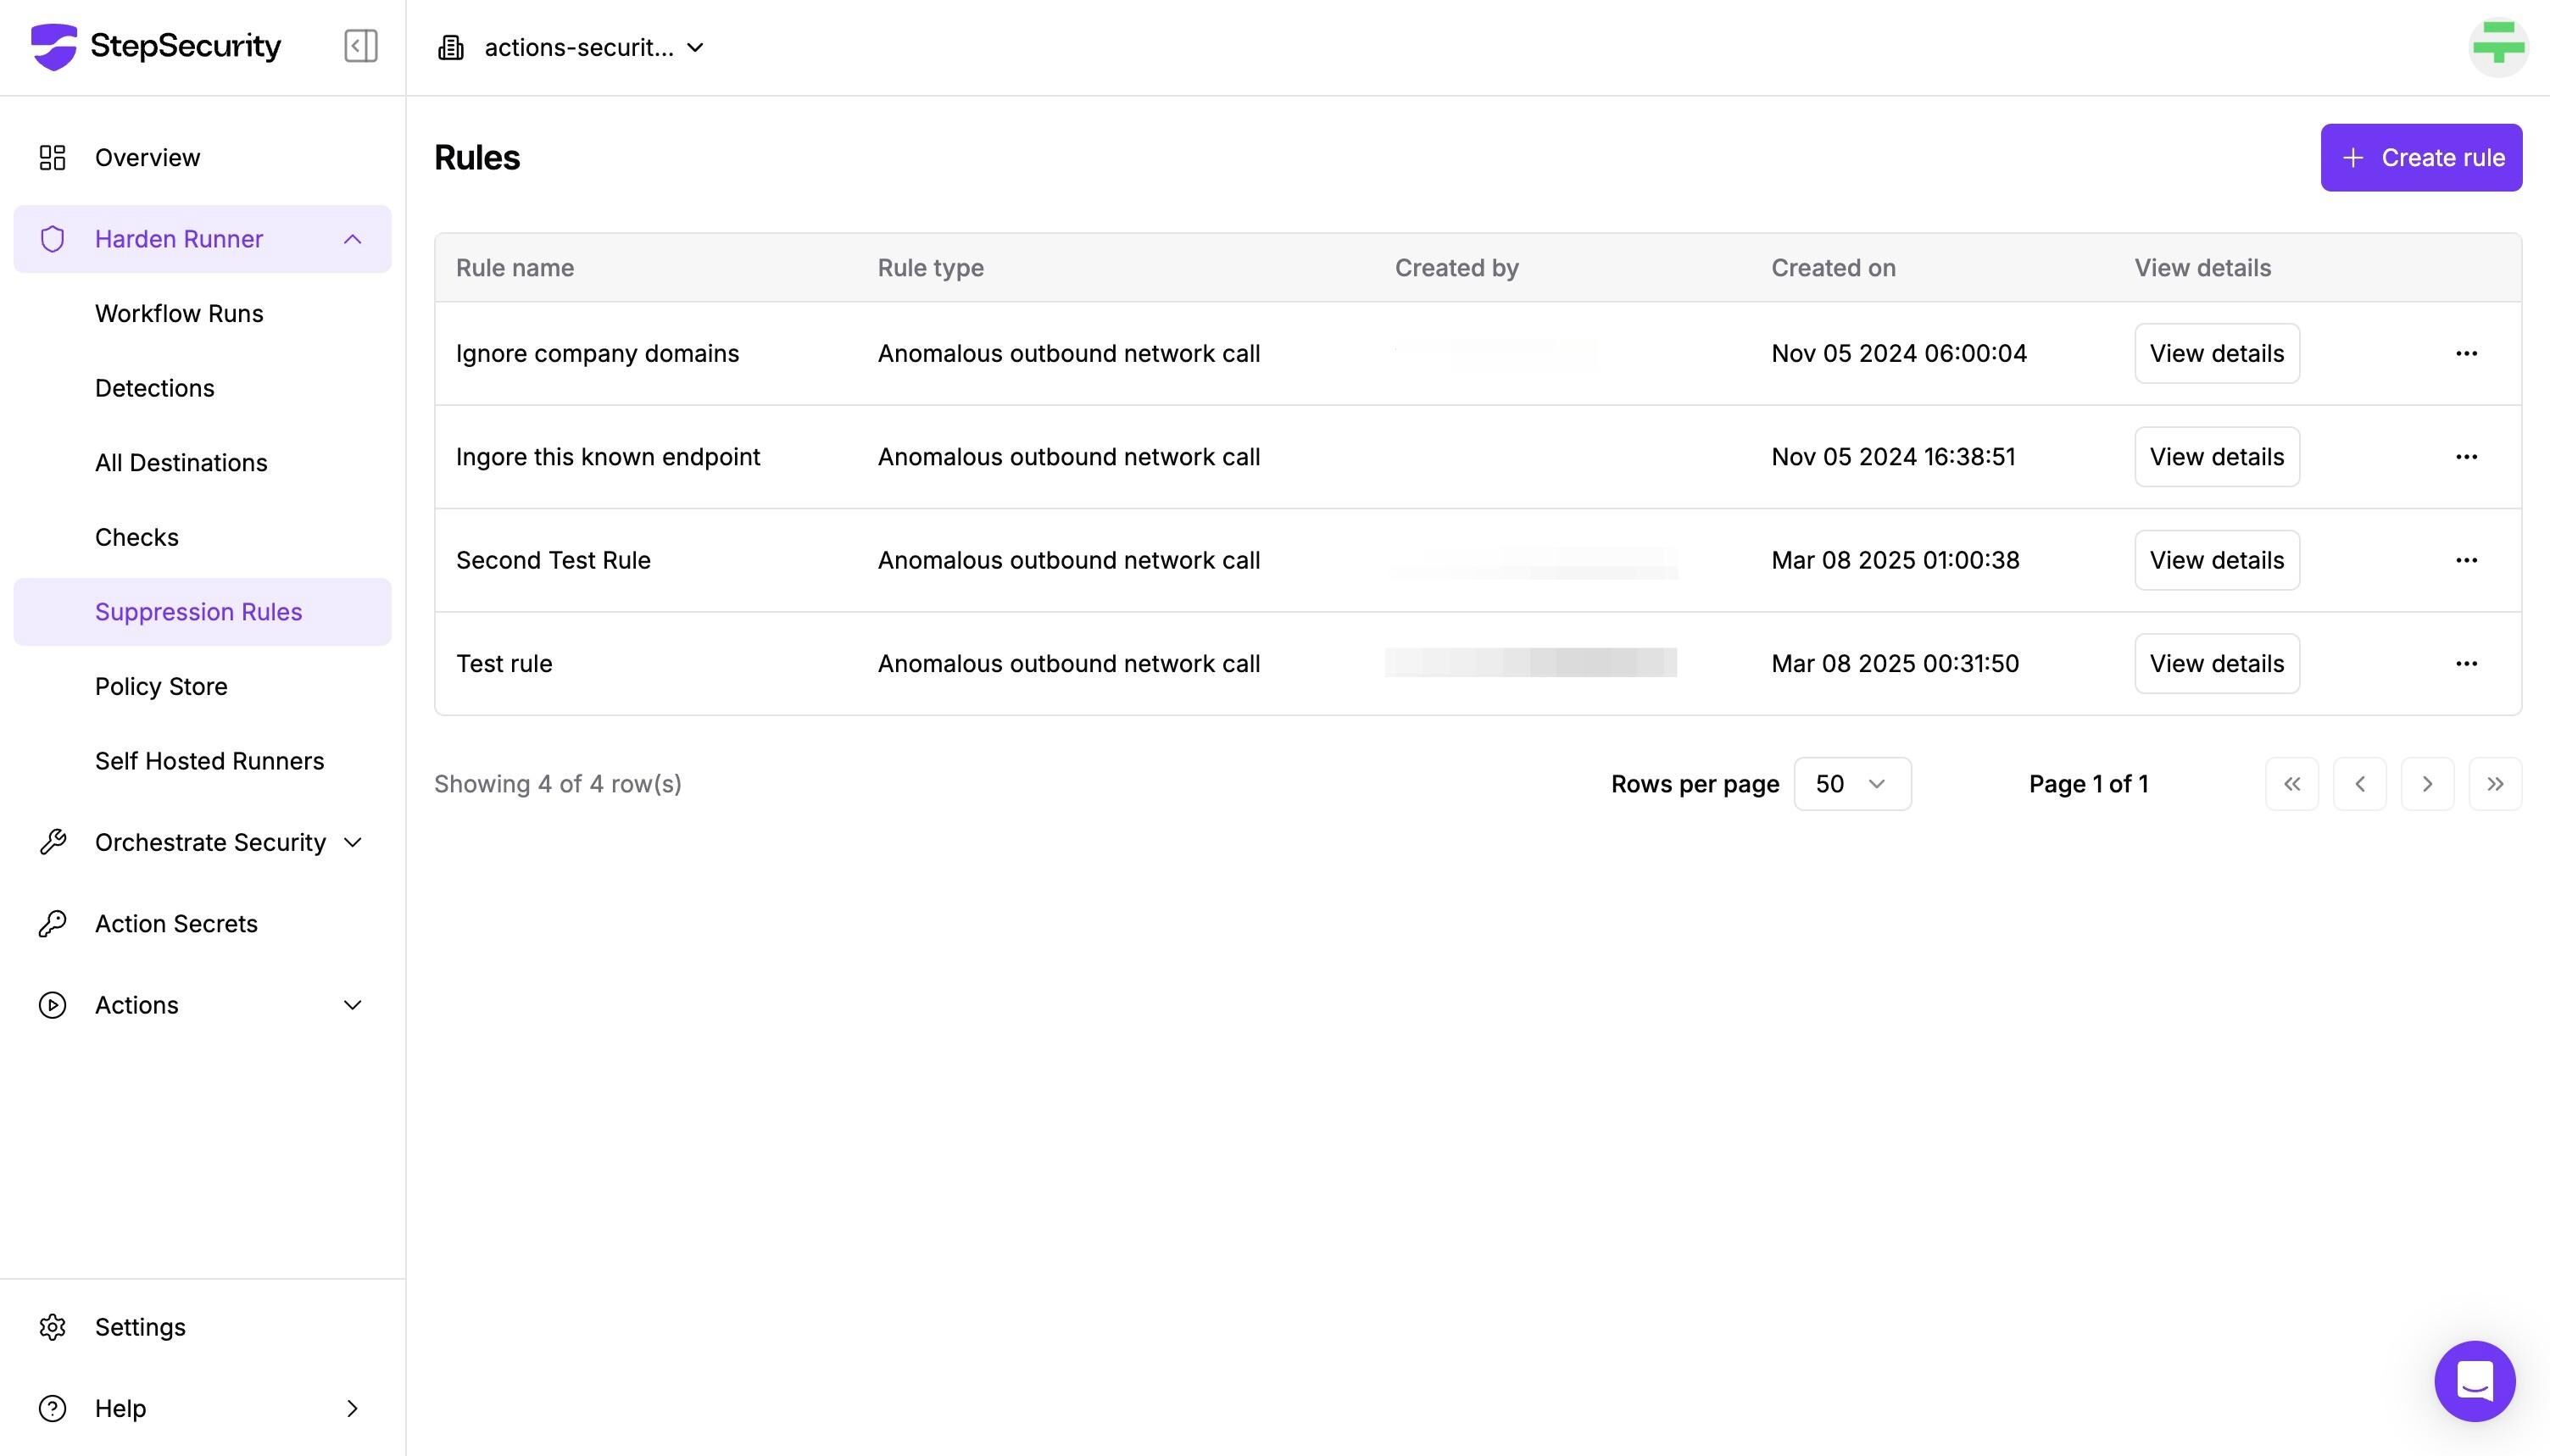View details for Ignore company domains
Screen dimensions: 2550x1456
tap(2217, 353)
